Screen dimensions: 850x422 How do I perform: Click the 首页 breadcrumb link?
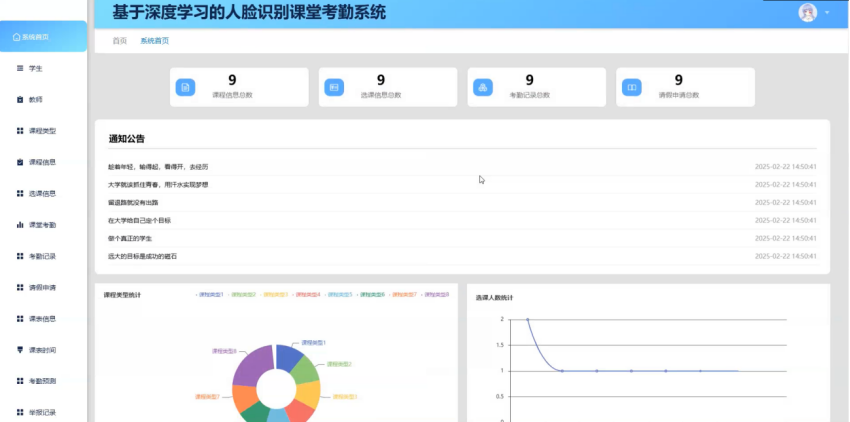120,41
